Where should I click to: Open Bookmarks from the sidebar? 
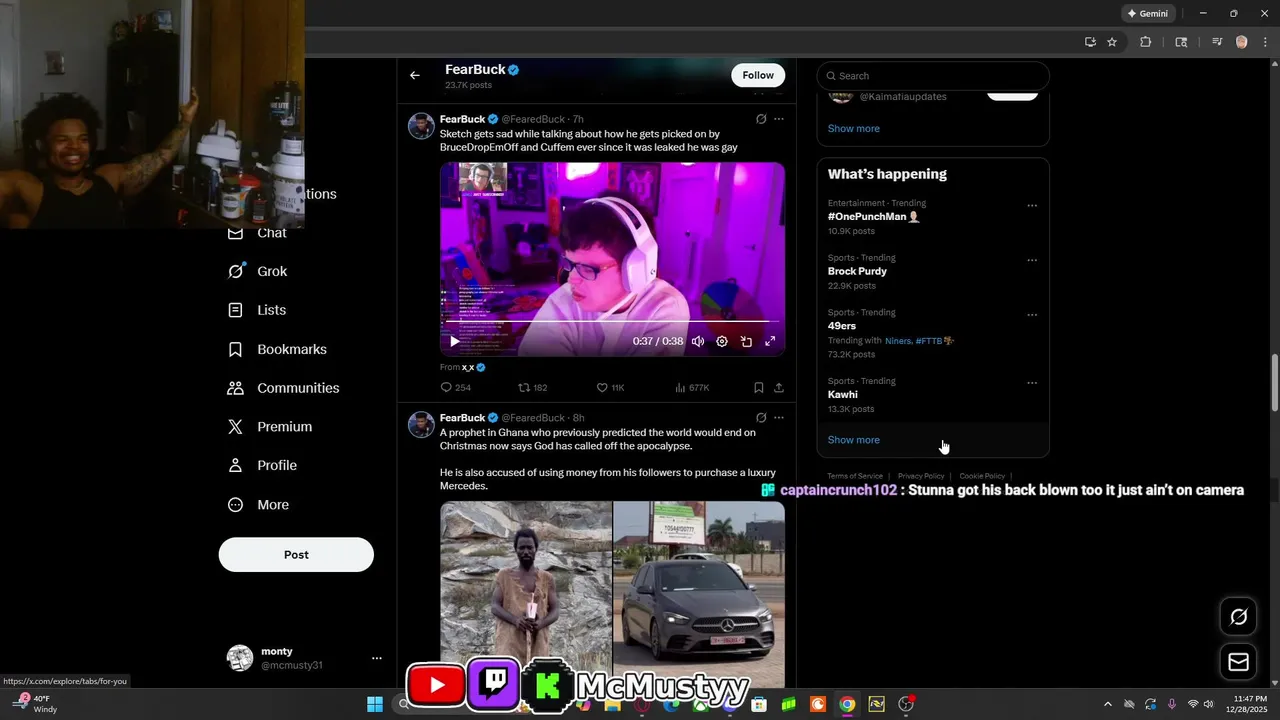tap(278, 349)
